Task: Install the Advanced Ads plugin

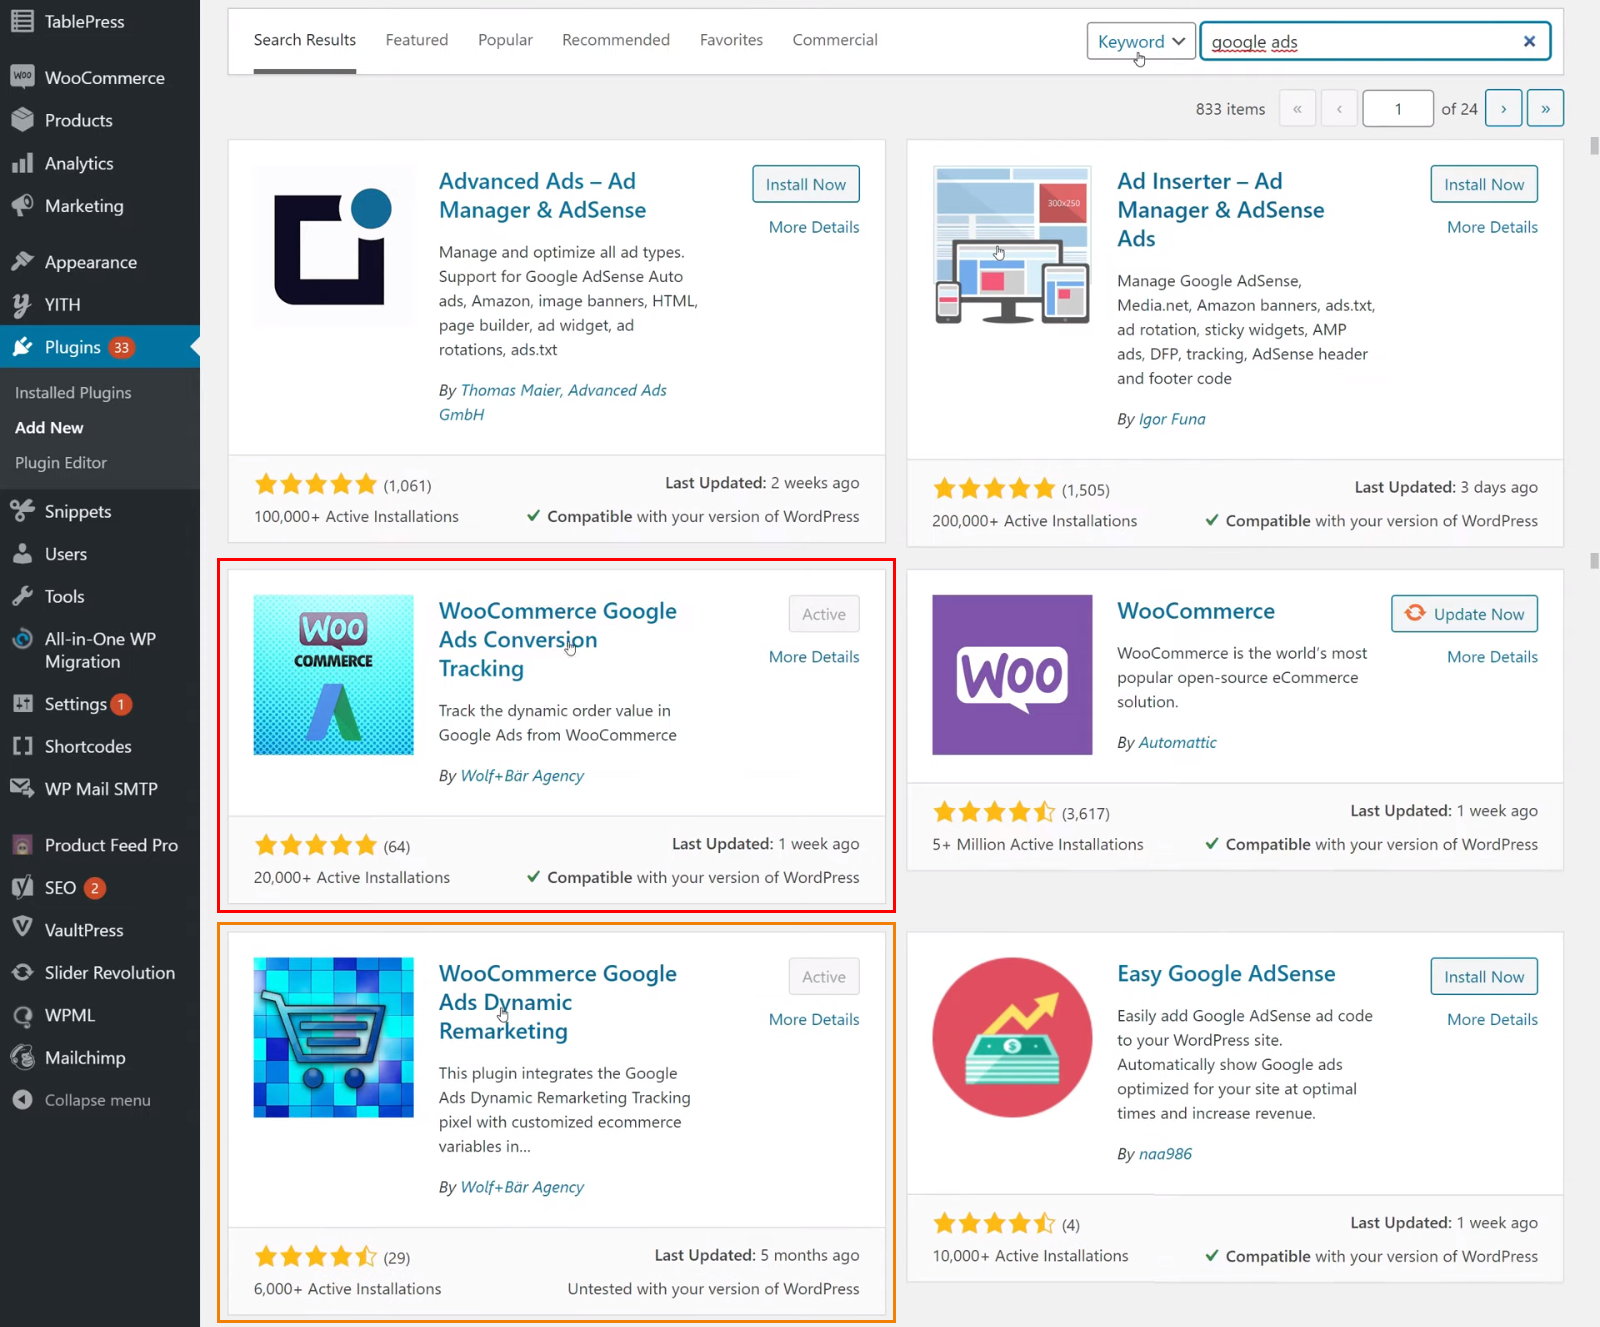Action: click(x=806, y=184)
